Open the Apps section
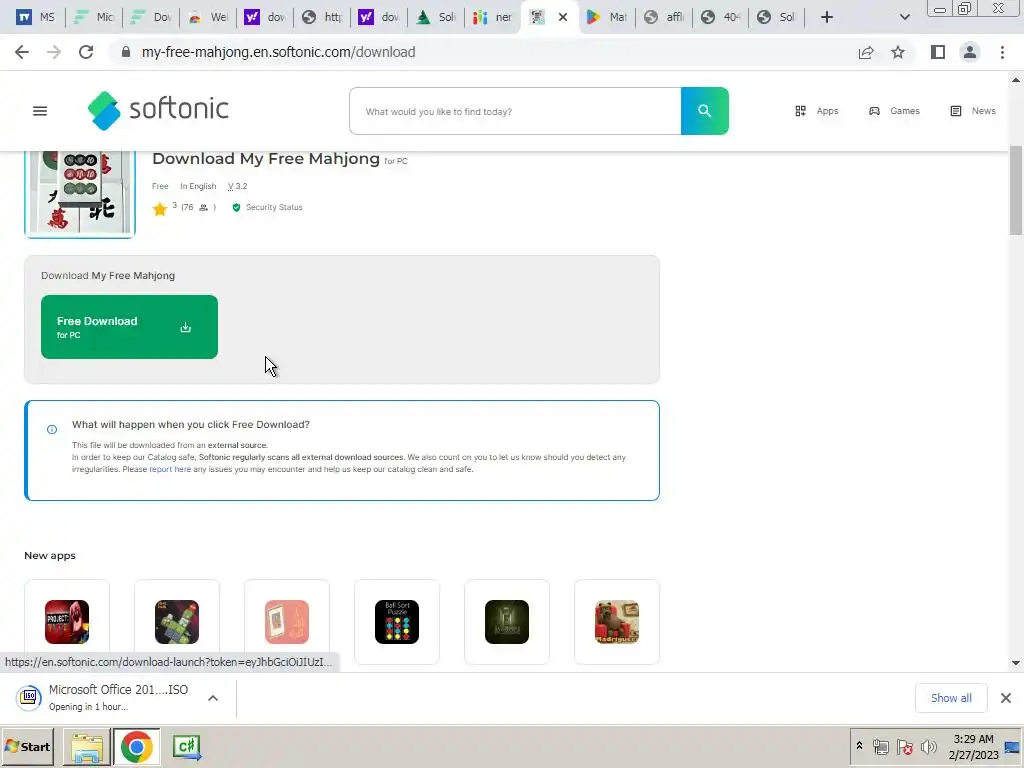 tap(816, 111)
